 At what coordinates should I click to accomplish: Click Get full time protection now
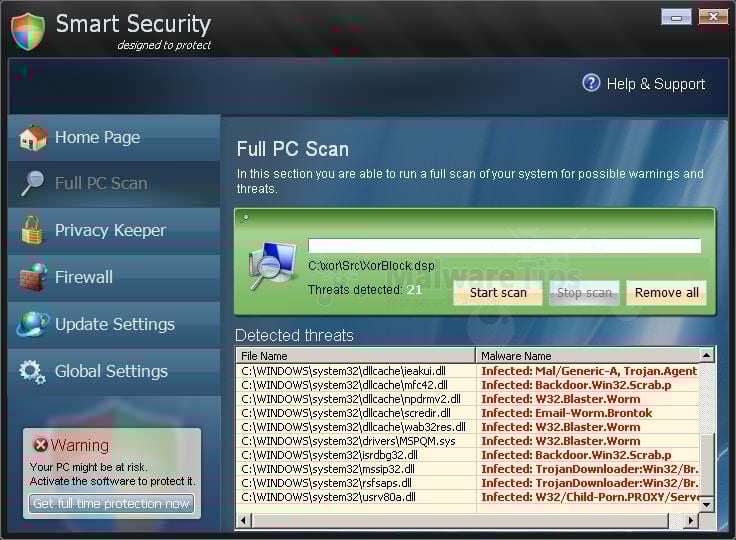111,503
